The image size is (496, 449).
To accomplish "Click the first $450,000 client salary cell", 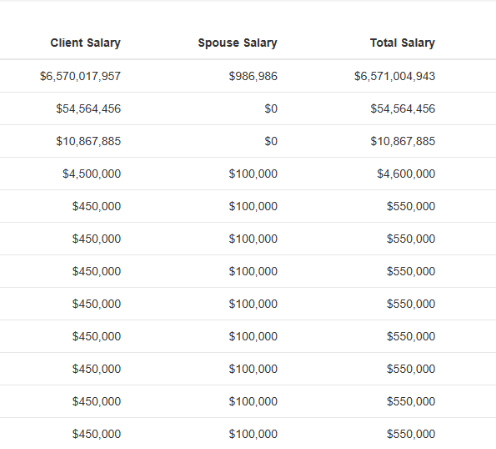I will pyautogui.click(x=96, y=206).
